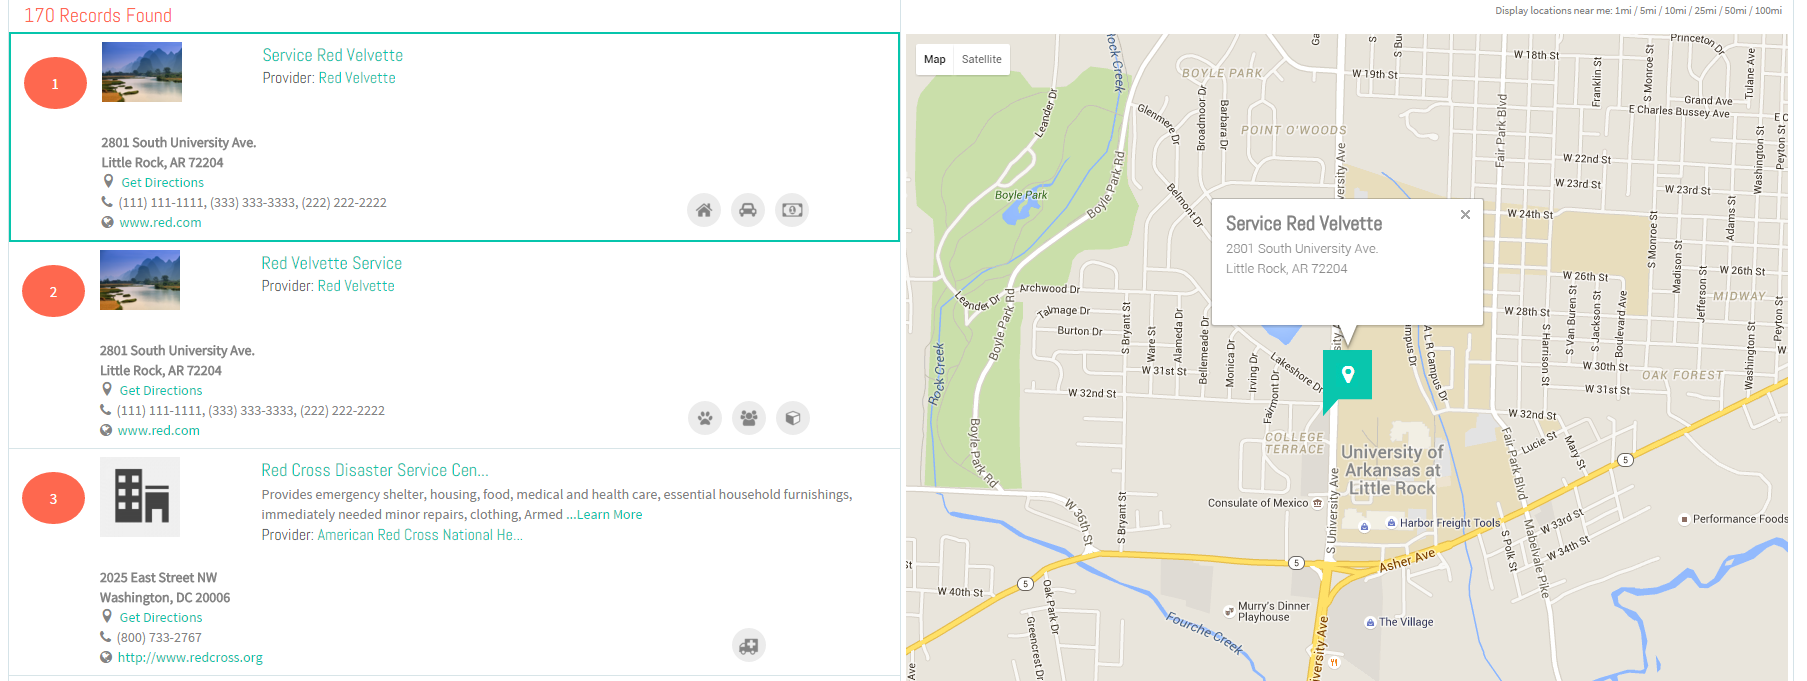Click the ambulance icon in Red Cross listing
Screen dimensions: 1807x681
[749, 645]
